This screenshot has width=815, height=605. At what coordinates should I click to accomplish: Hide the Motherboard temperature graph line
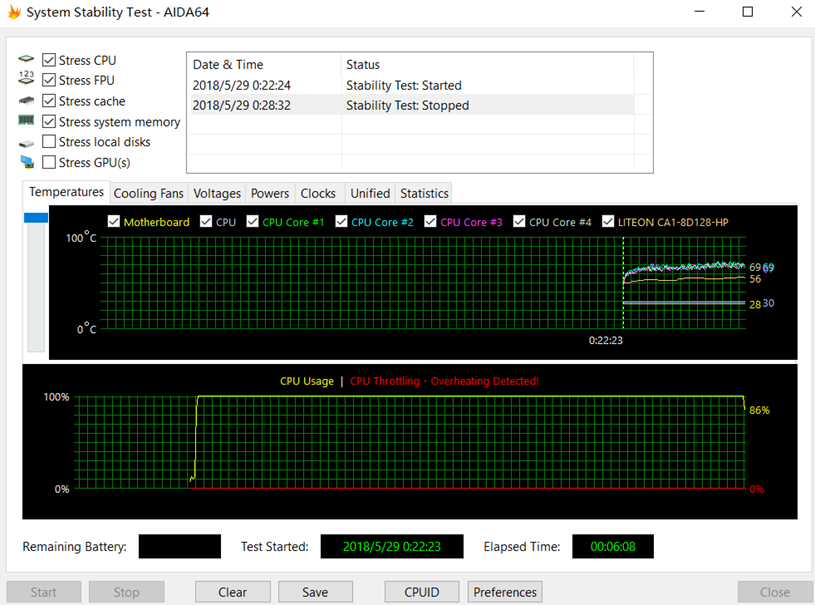(114, 222)
